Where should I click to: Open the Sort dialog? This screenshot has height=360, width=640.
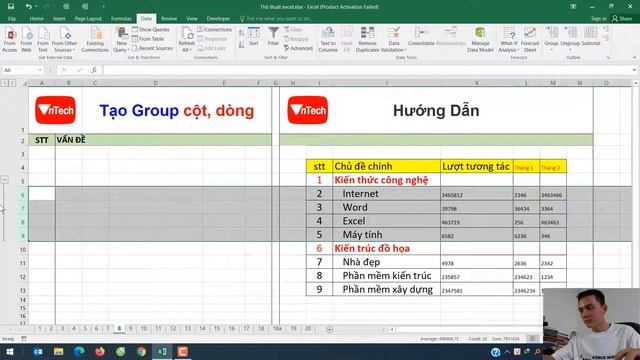coord(254,37)
